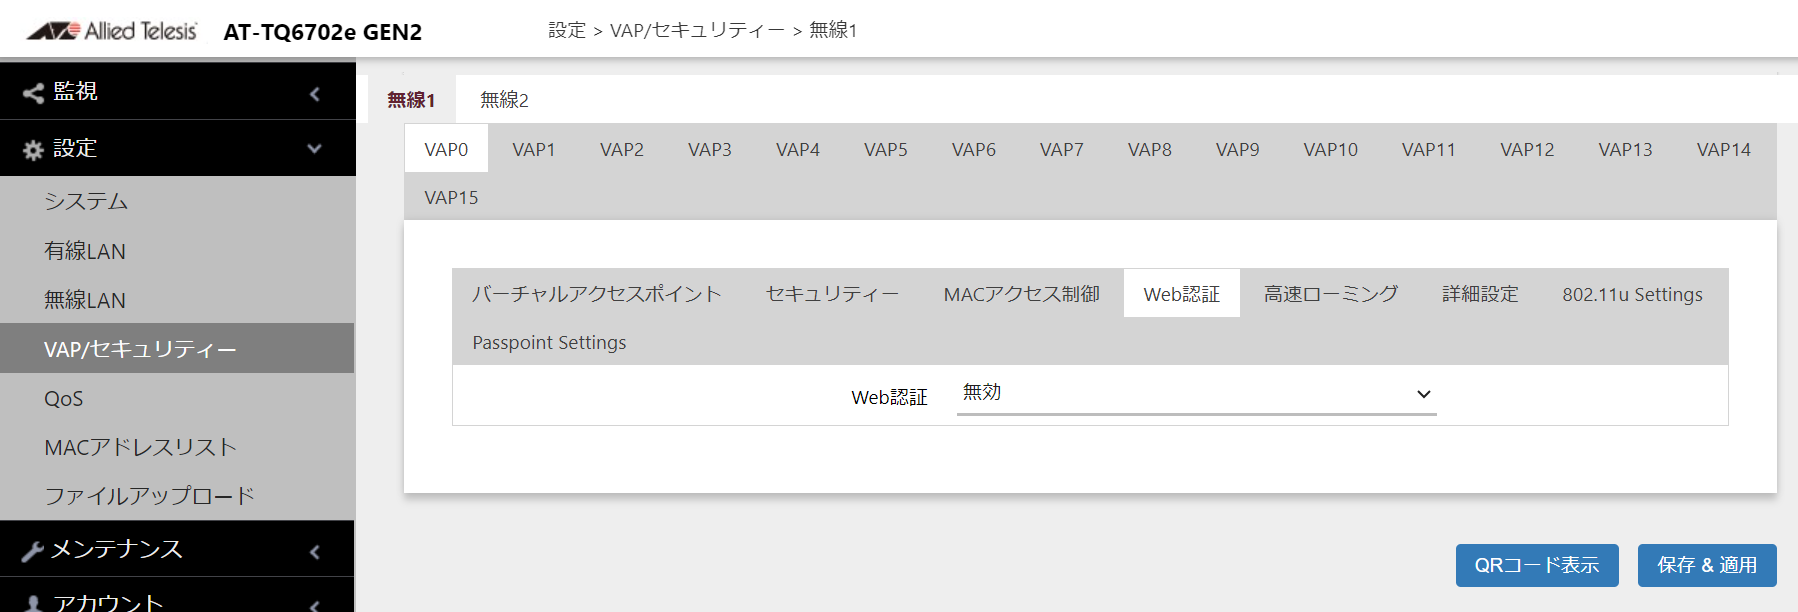Image resolution: width=1798 pixels, height=612 pixels.
Task: Click the share icon beside 監視
Action: (x=33, y=93)
